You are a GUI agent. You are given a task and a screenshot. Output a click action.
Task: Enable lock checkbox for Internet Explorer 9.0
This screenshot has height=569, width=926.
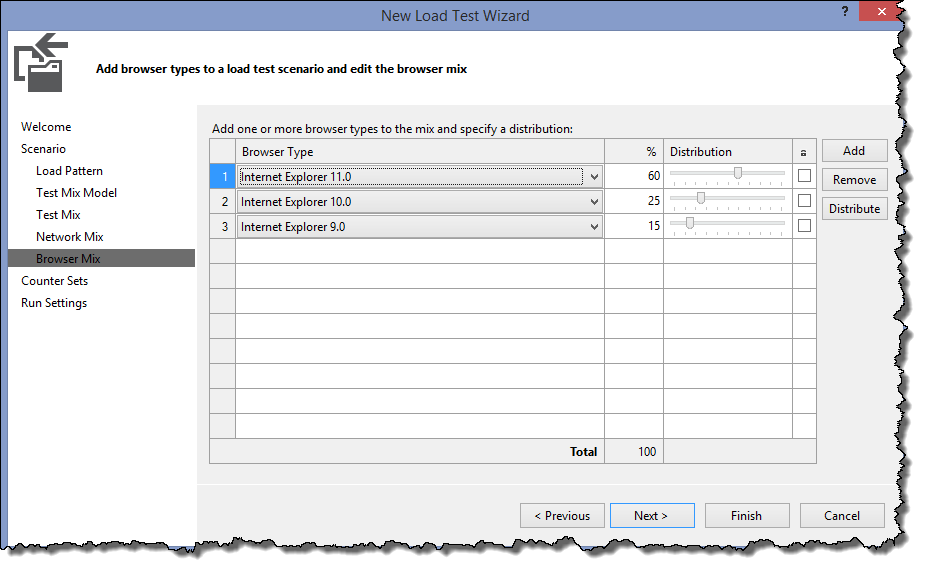(804, 226)
